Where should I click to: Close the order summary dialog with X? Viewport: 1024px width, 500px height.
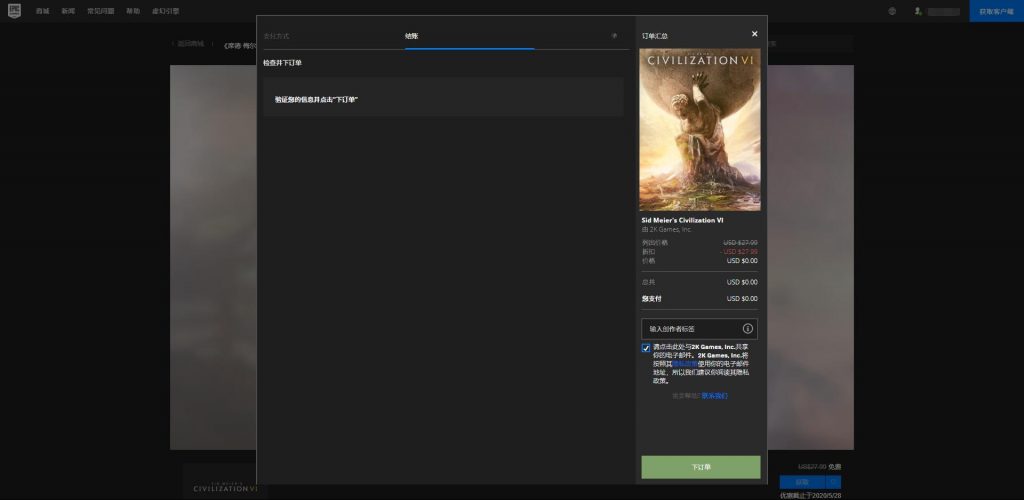754,34
